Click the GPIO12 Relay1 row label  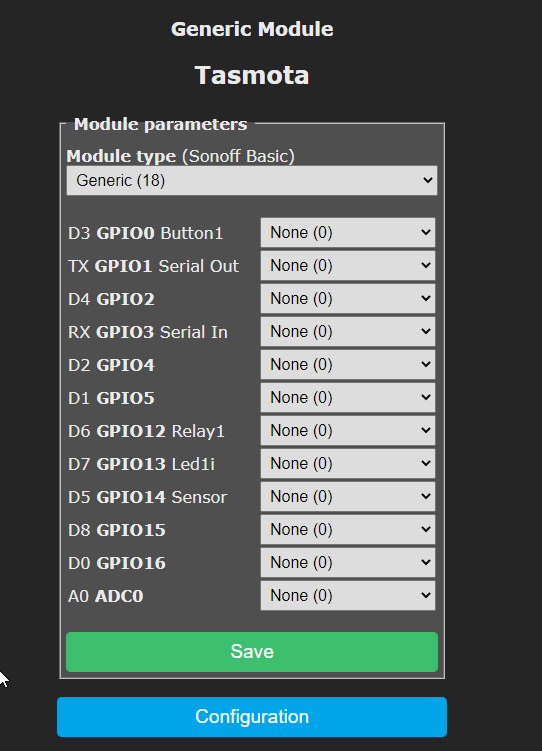point(146,431)
